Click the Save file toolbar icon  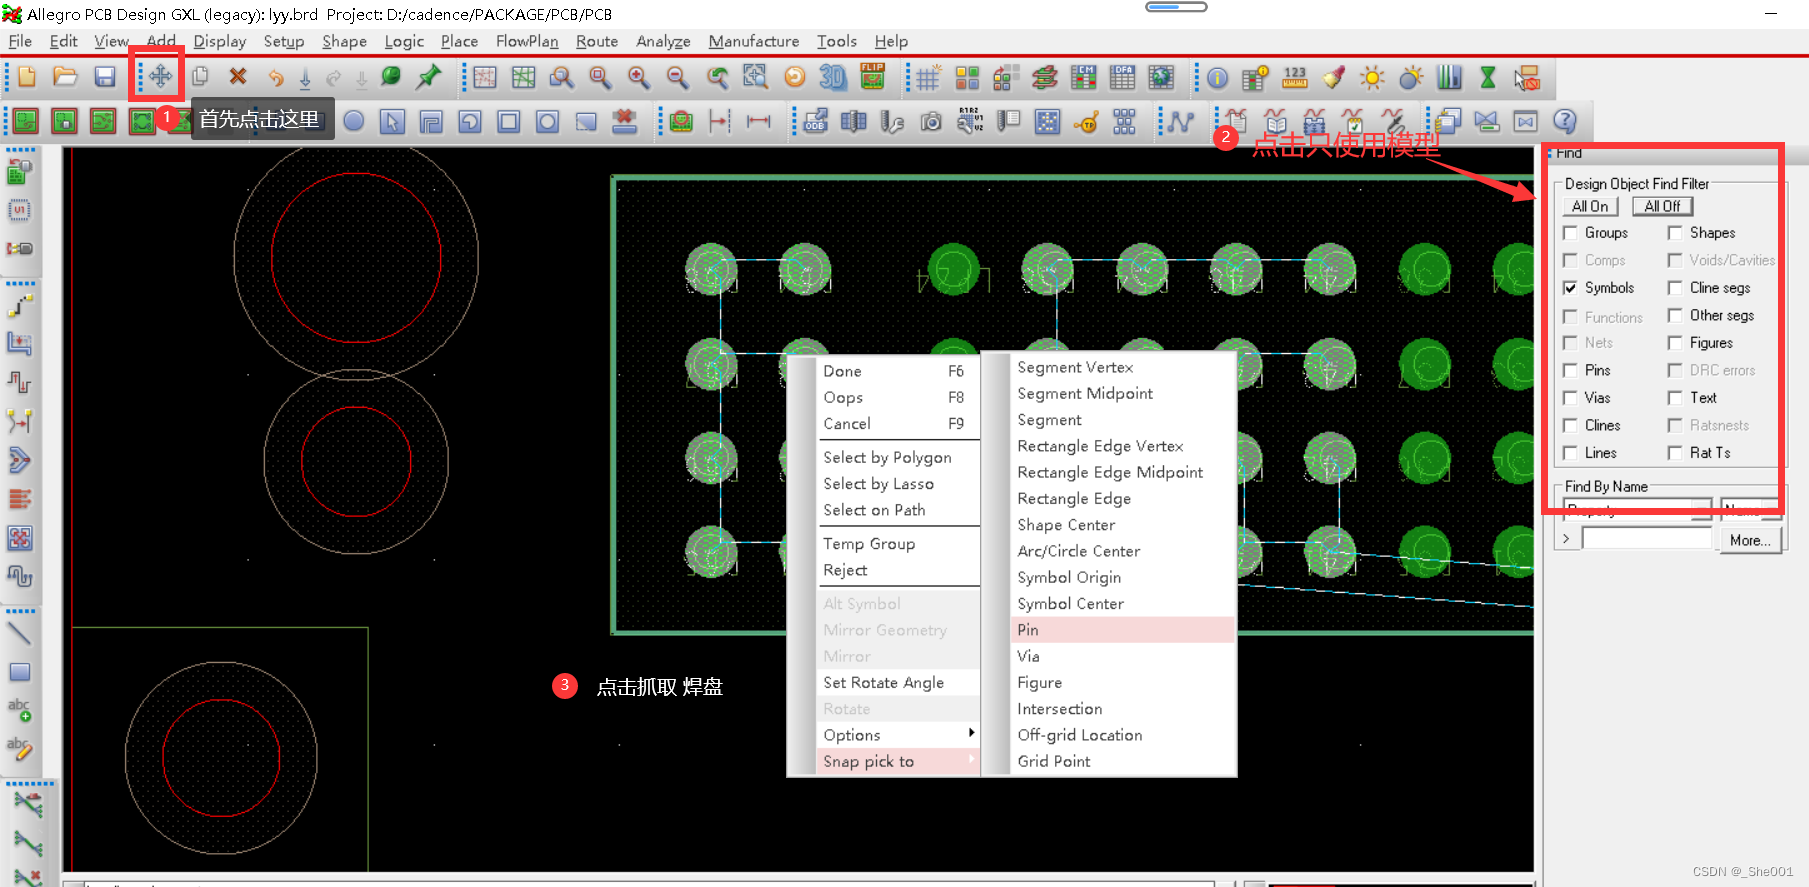[x=104, y=77]
